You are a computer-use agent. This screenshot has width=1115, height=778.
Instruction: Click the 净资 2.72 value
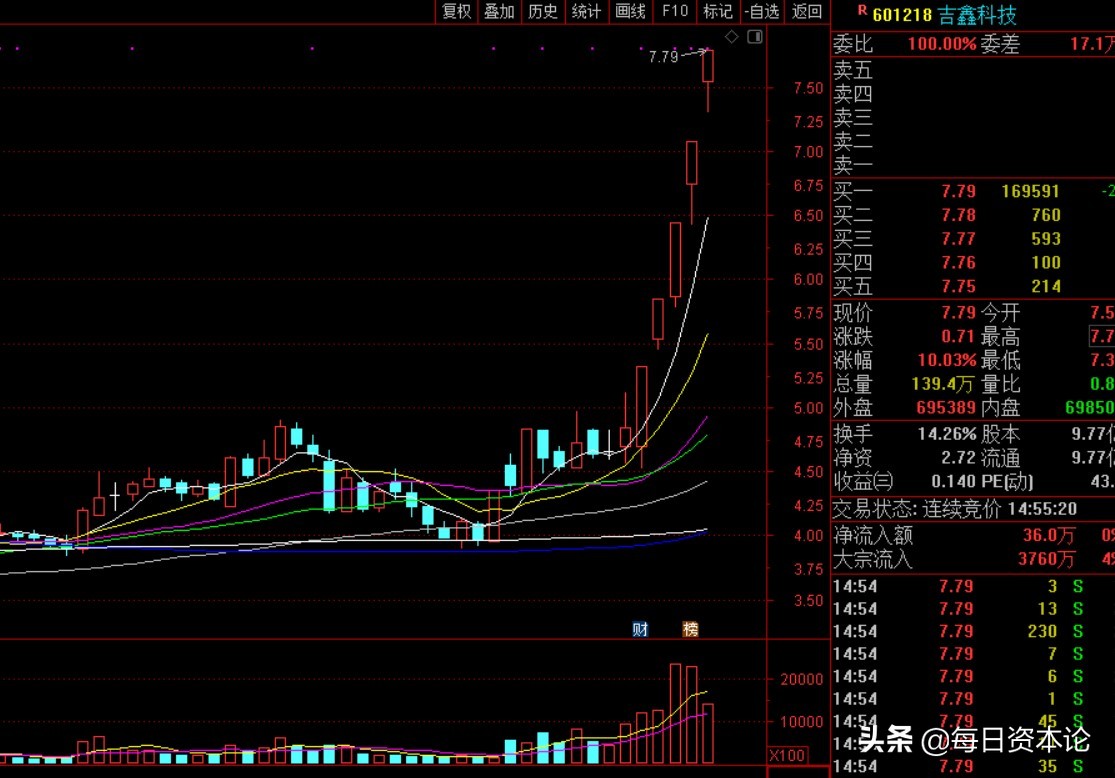pyautogui.click(x=959, y=457)
